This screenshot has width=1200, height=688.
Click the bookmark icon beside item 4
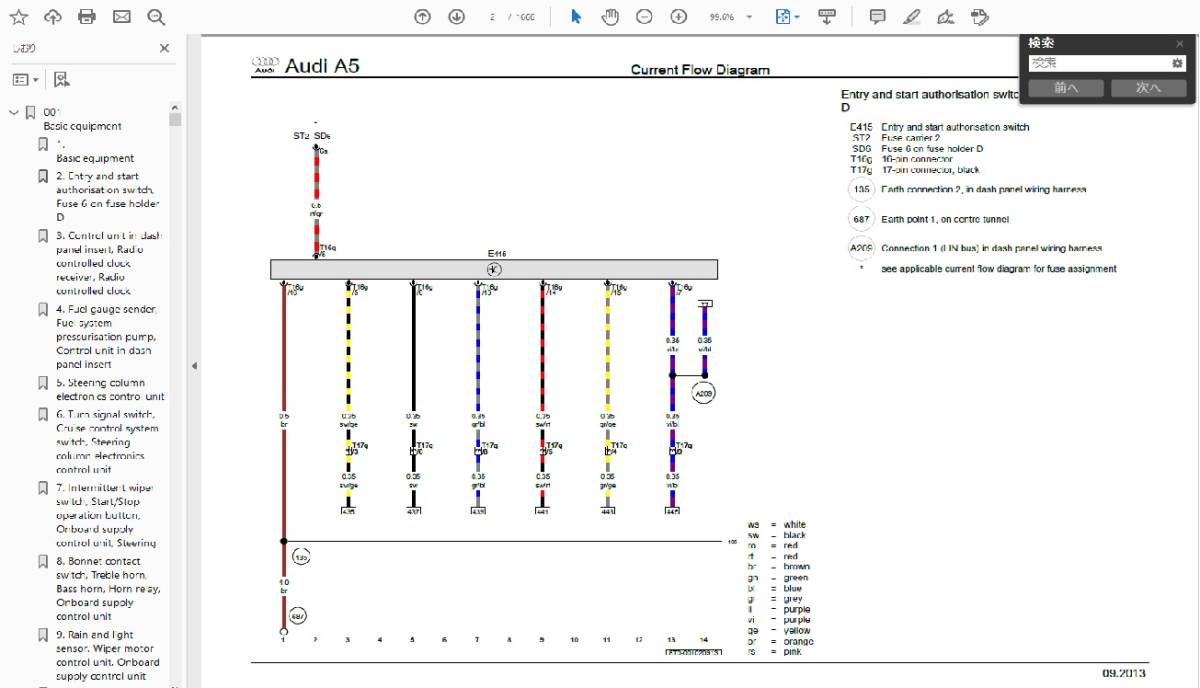(43, 310)
